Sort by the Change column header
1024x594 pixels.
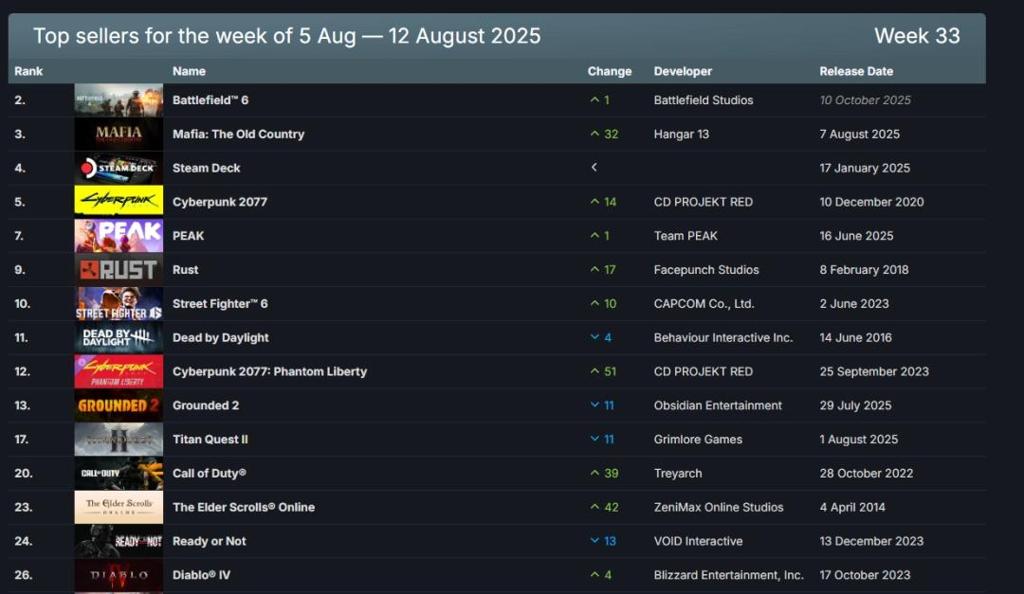tap(609, 71)
